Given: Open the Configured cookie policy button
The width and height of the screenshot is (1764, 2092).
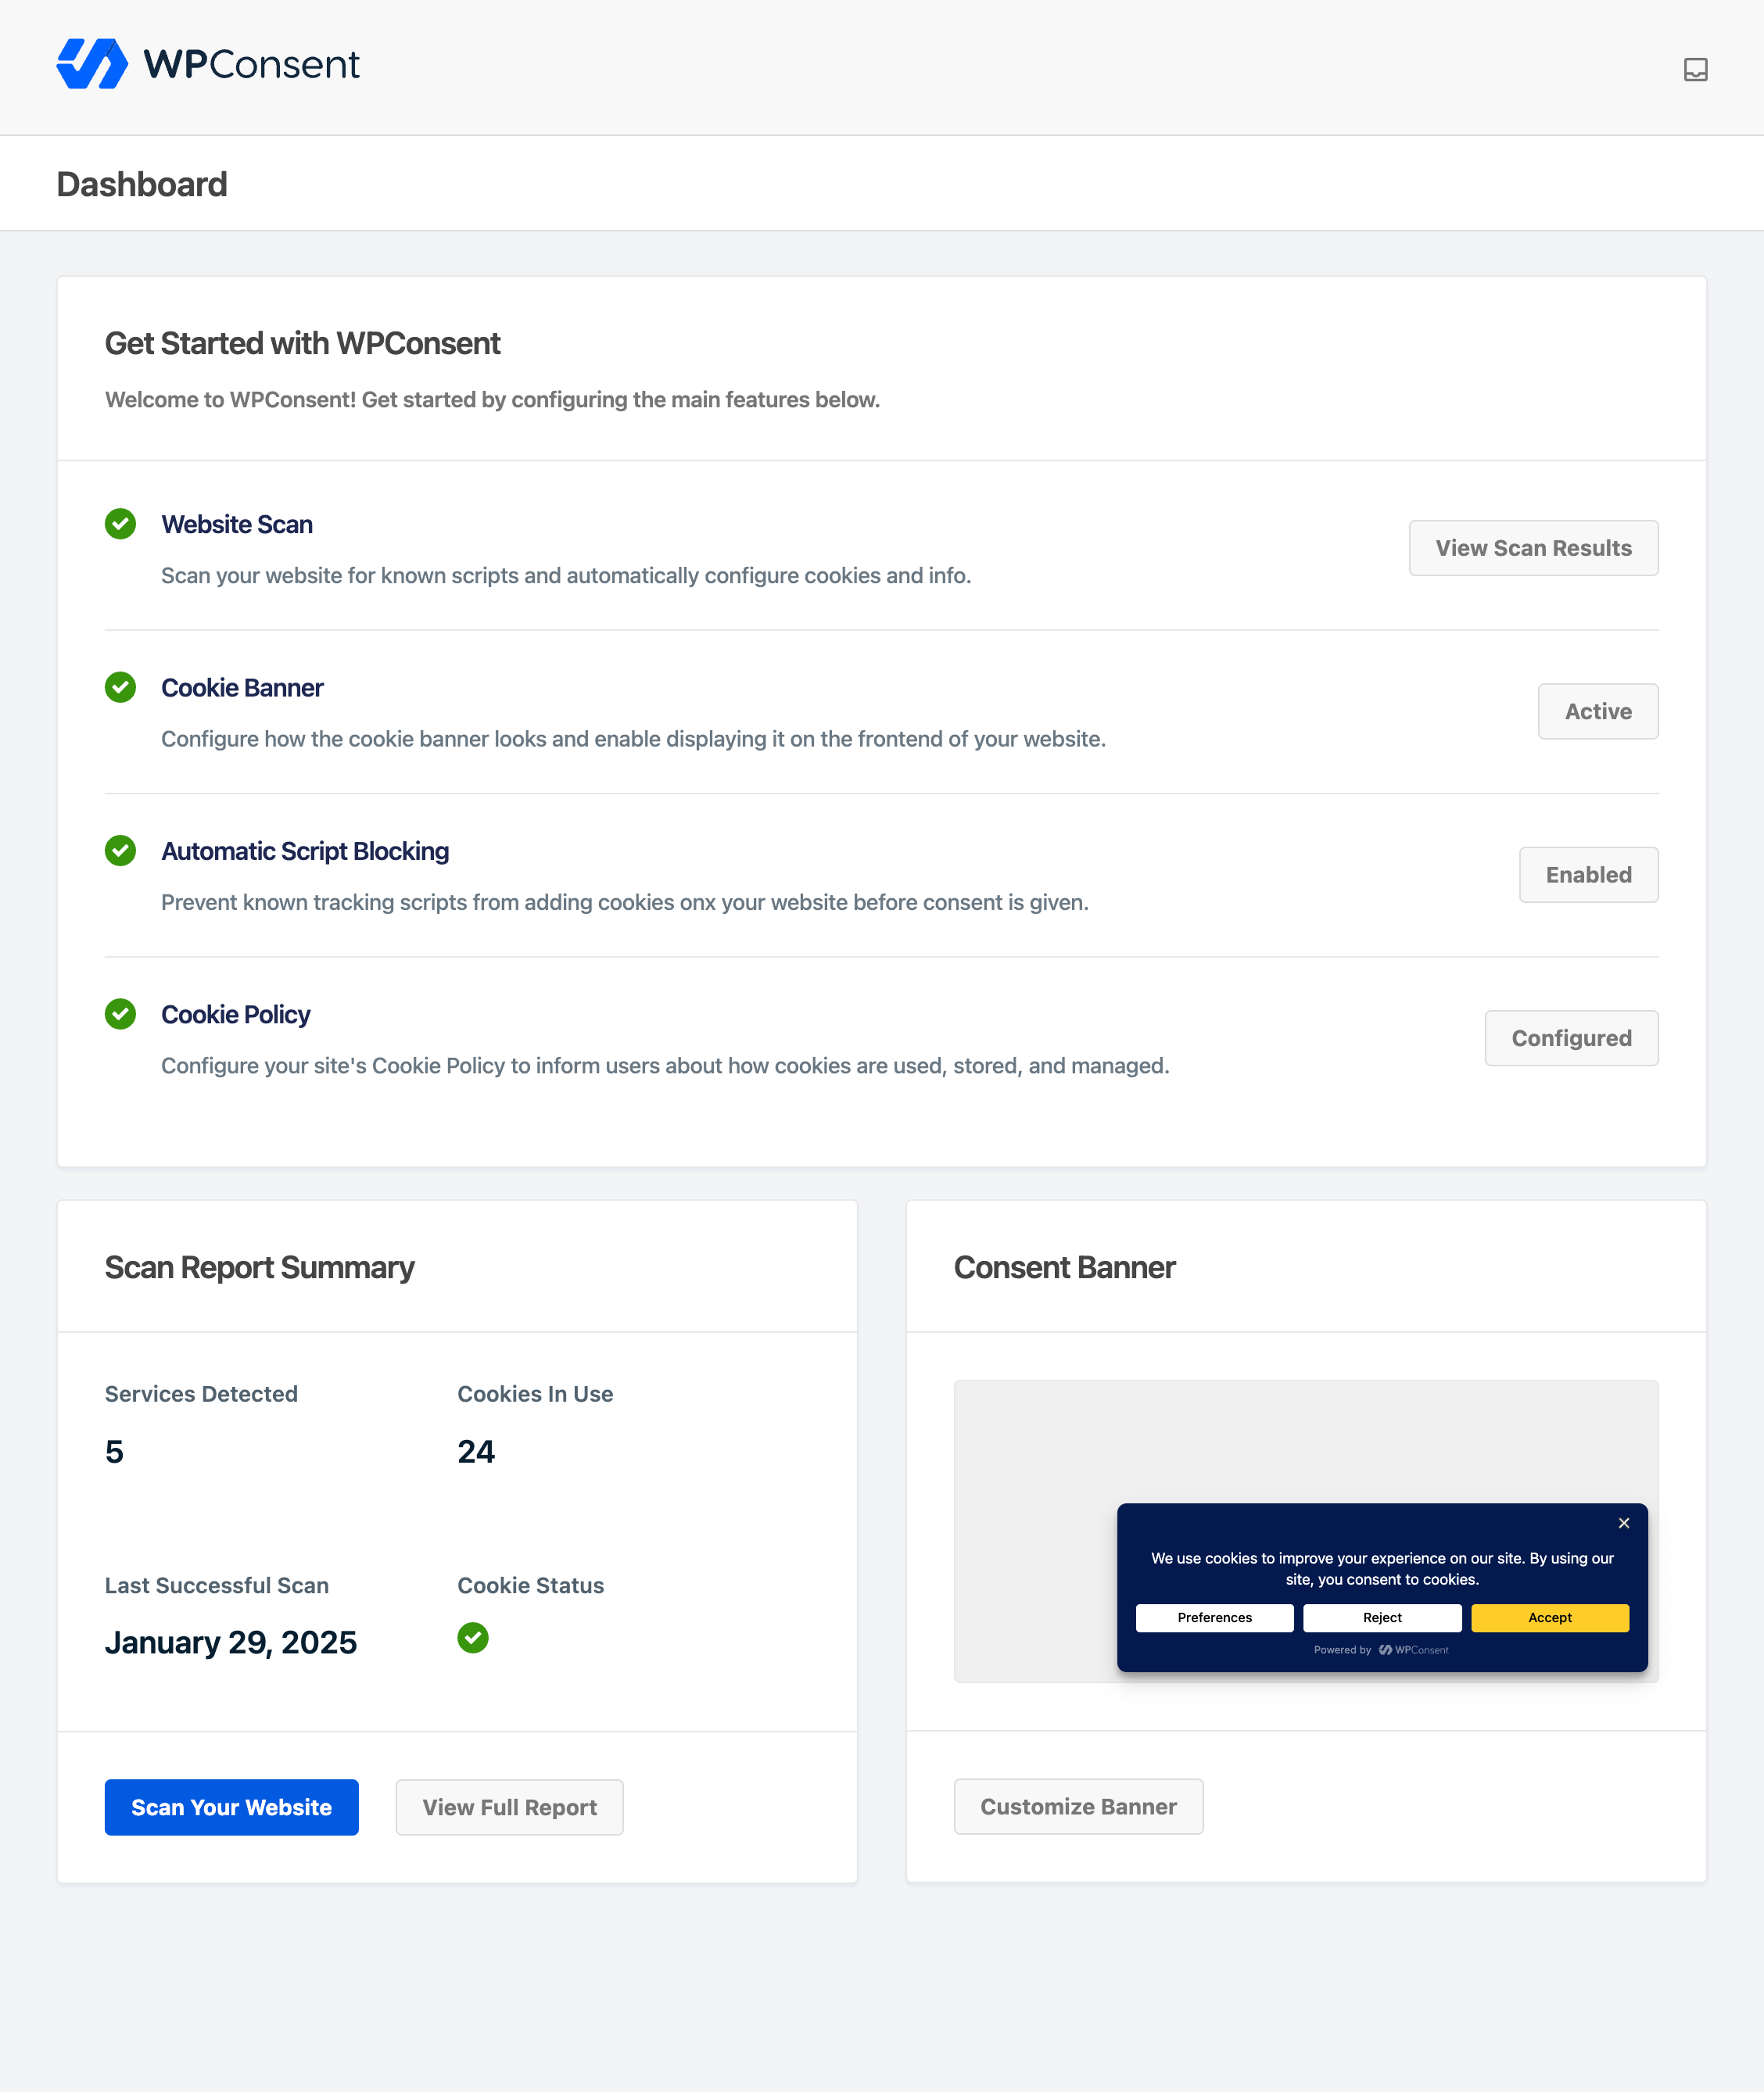Looking at the screenshot, I should coord(1570,1038).
